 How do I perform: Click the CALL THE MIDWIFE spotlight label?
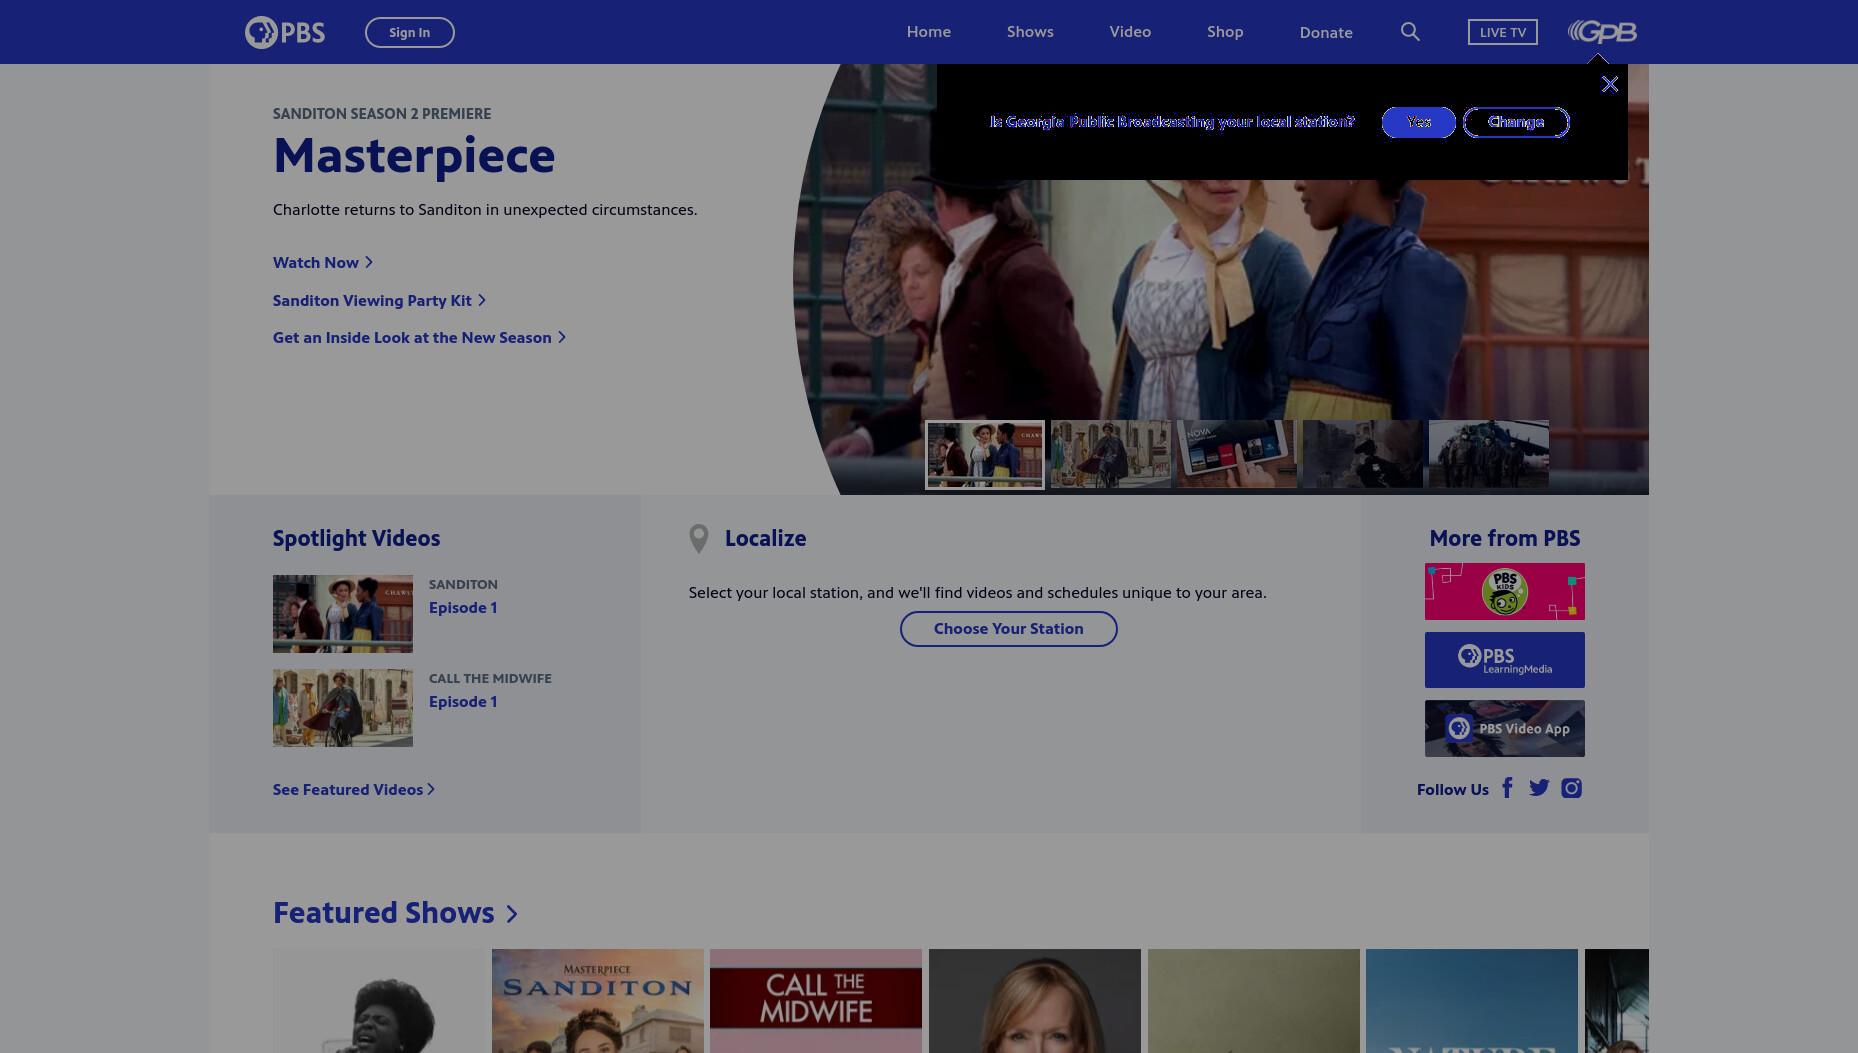[x=490, y=679]
